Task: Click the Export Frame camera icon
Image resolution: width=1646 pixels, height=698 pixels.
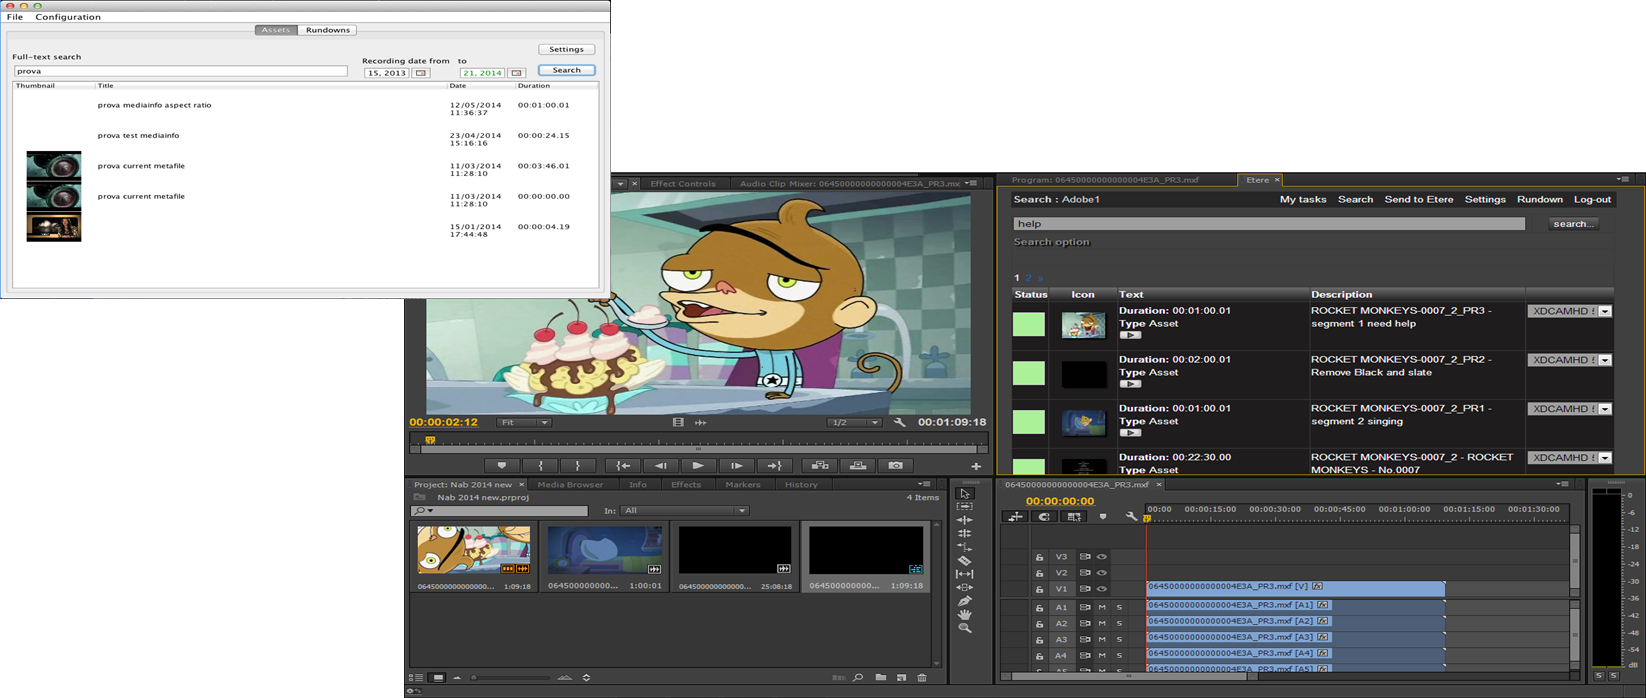Action: pyautogui.click(x=896, y=465)
